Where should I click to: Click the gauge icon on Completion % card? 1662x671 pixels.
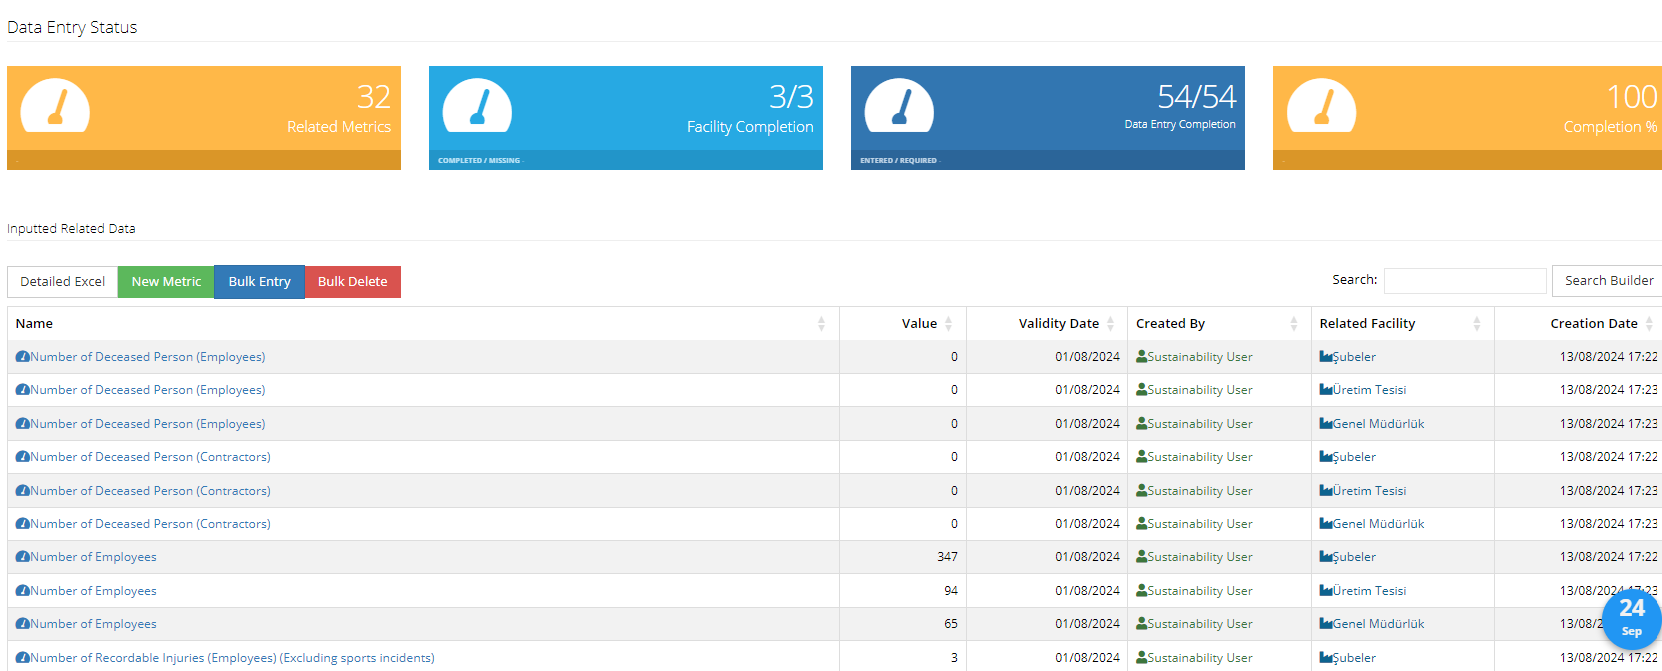point(1321,106)
